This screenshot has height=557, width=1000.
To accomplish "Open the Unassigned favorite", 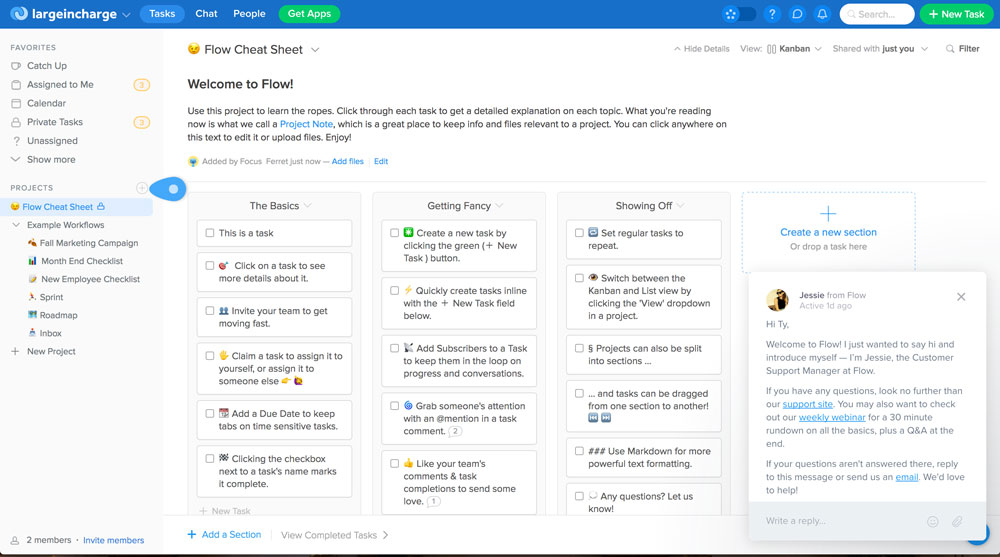I will coord(52,140).
